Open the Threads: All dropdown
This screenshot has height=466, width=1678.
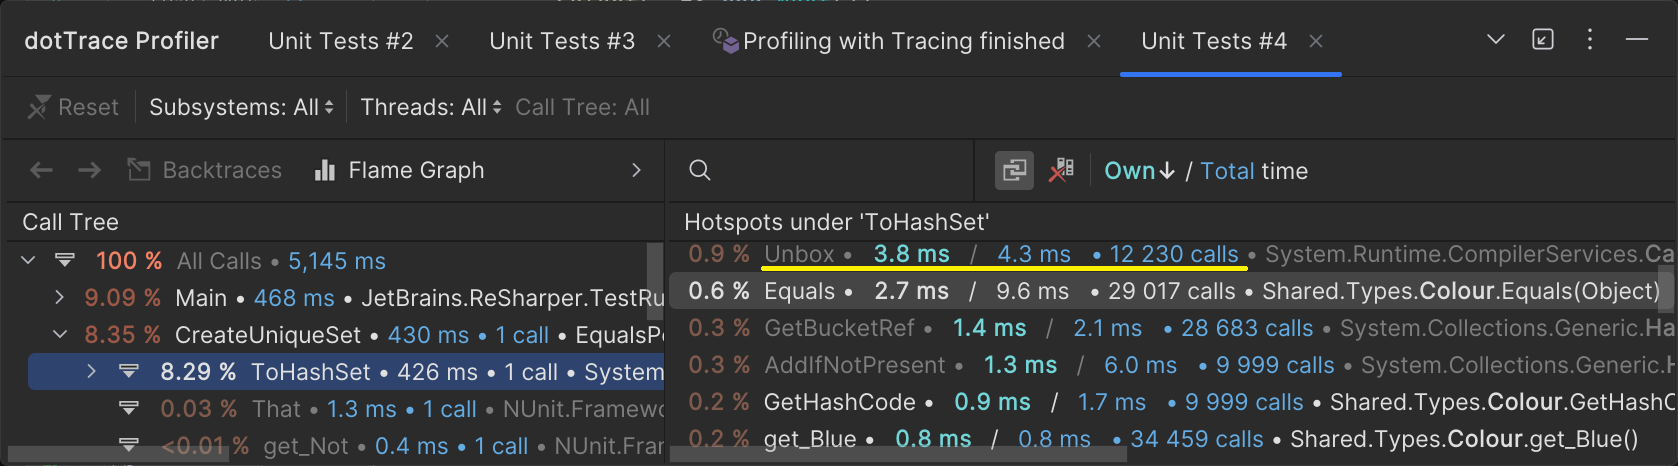tap(430, 107)
